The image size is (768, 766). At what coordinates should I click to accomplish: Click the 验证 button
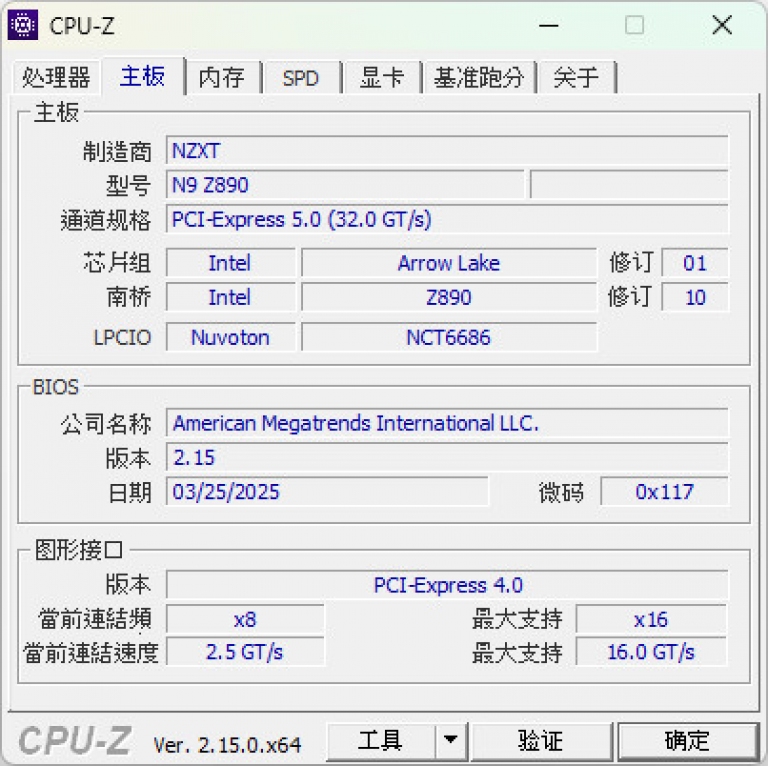(x=541, y=740)
